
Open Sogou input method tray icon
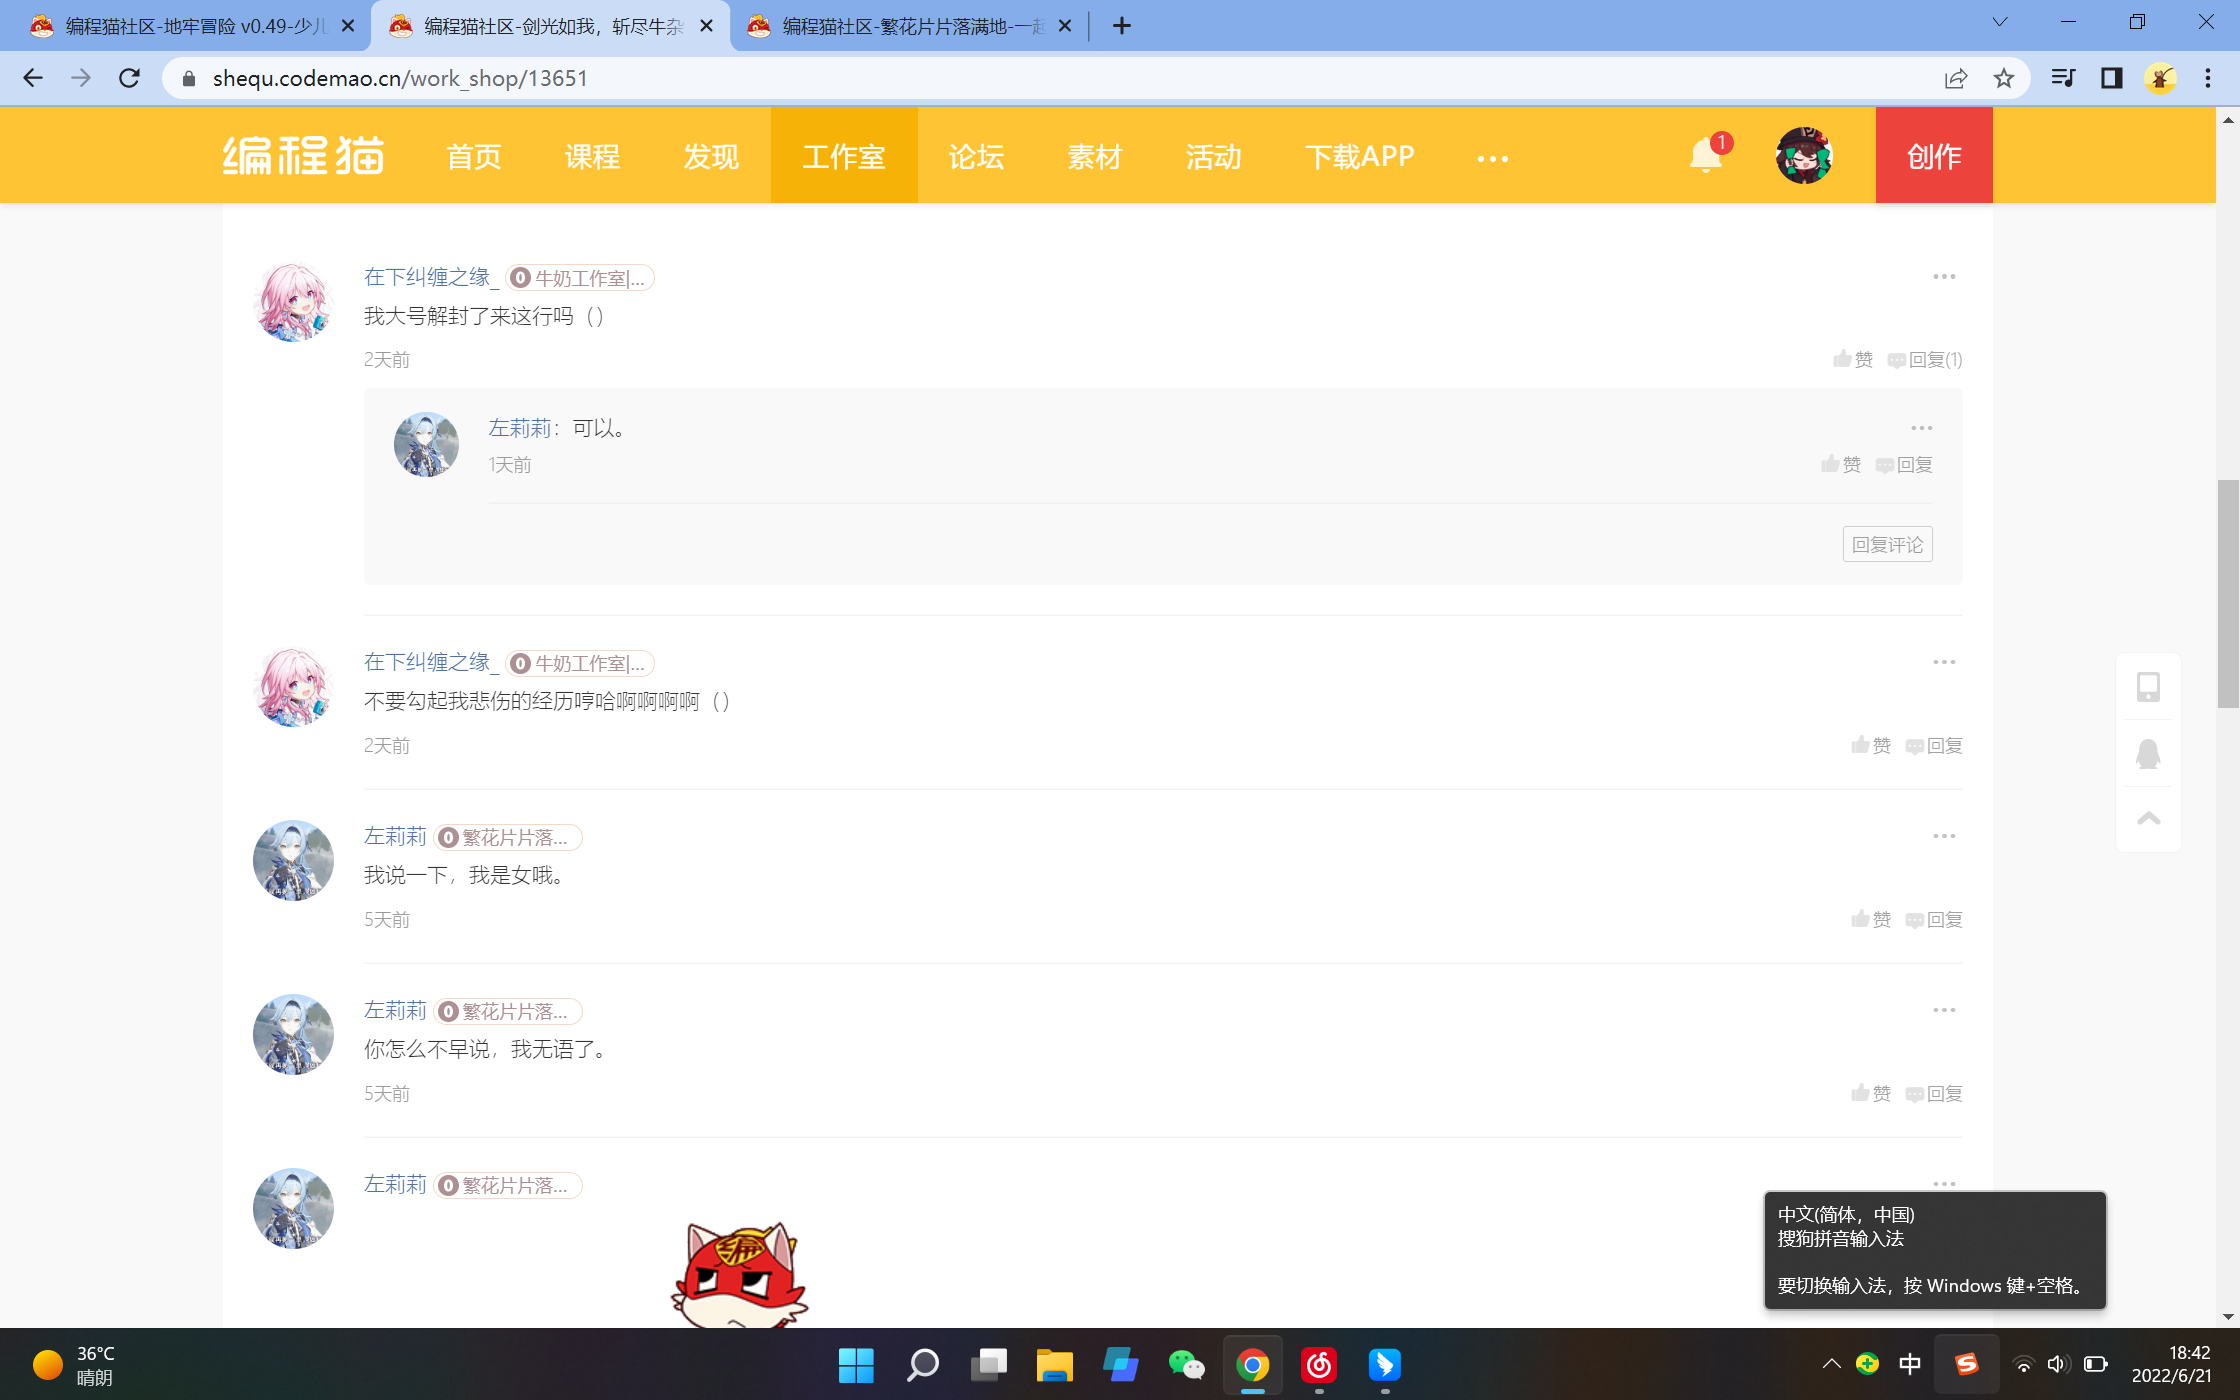click(1966, 1364)
